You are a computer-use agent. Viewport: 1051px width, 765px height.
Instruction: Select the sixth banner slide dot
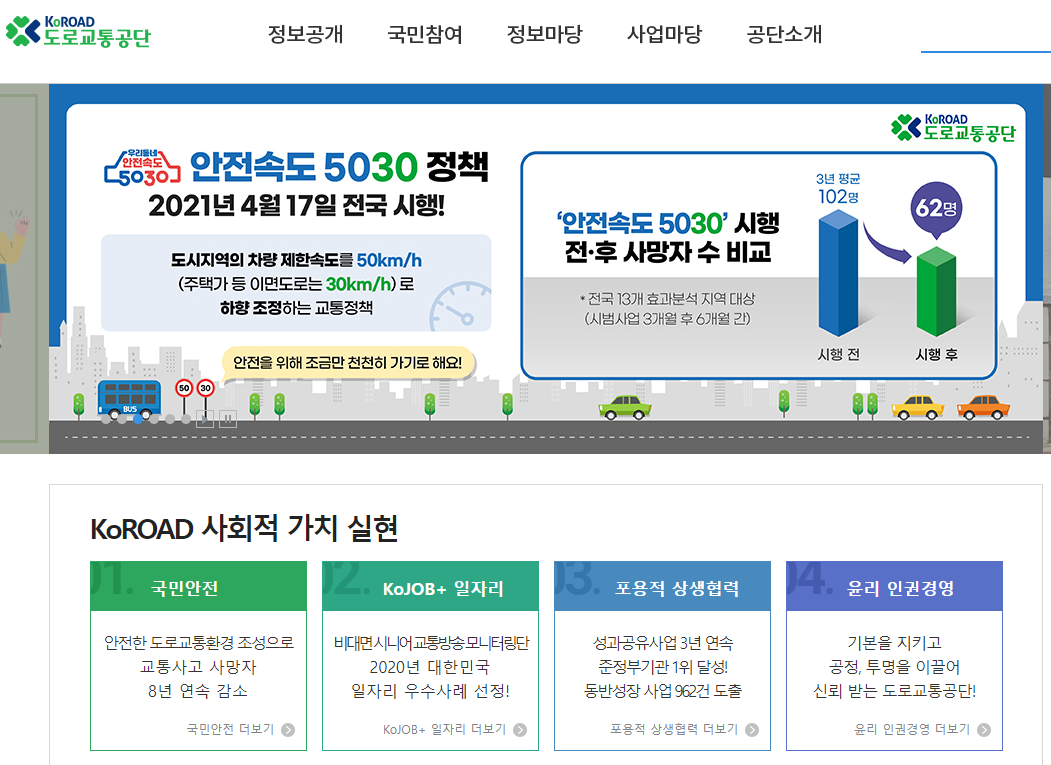[186, 419]
